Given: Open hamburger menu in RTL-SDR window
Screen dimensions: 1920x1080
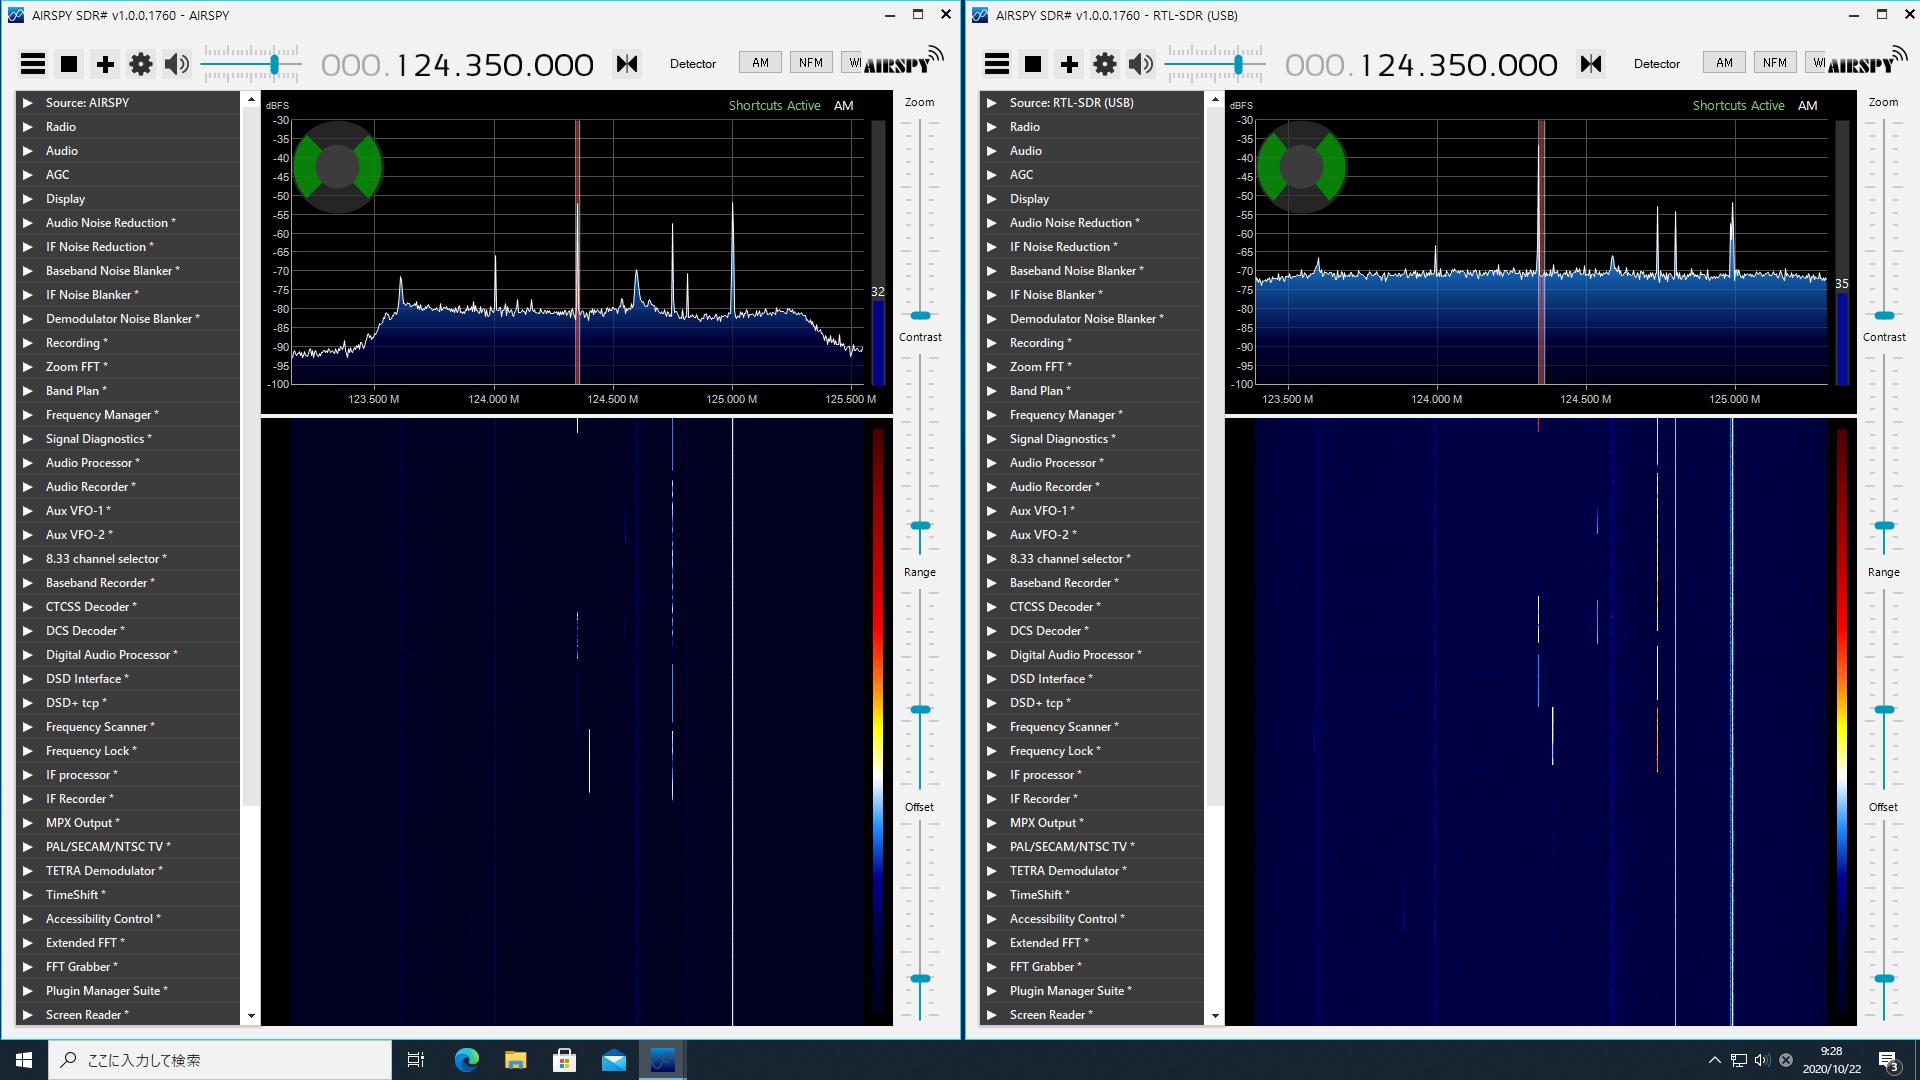Looking at the screenshot, I should coord(997,64).
